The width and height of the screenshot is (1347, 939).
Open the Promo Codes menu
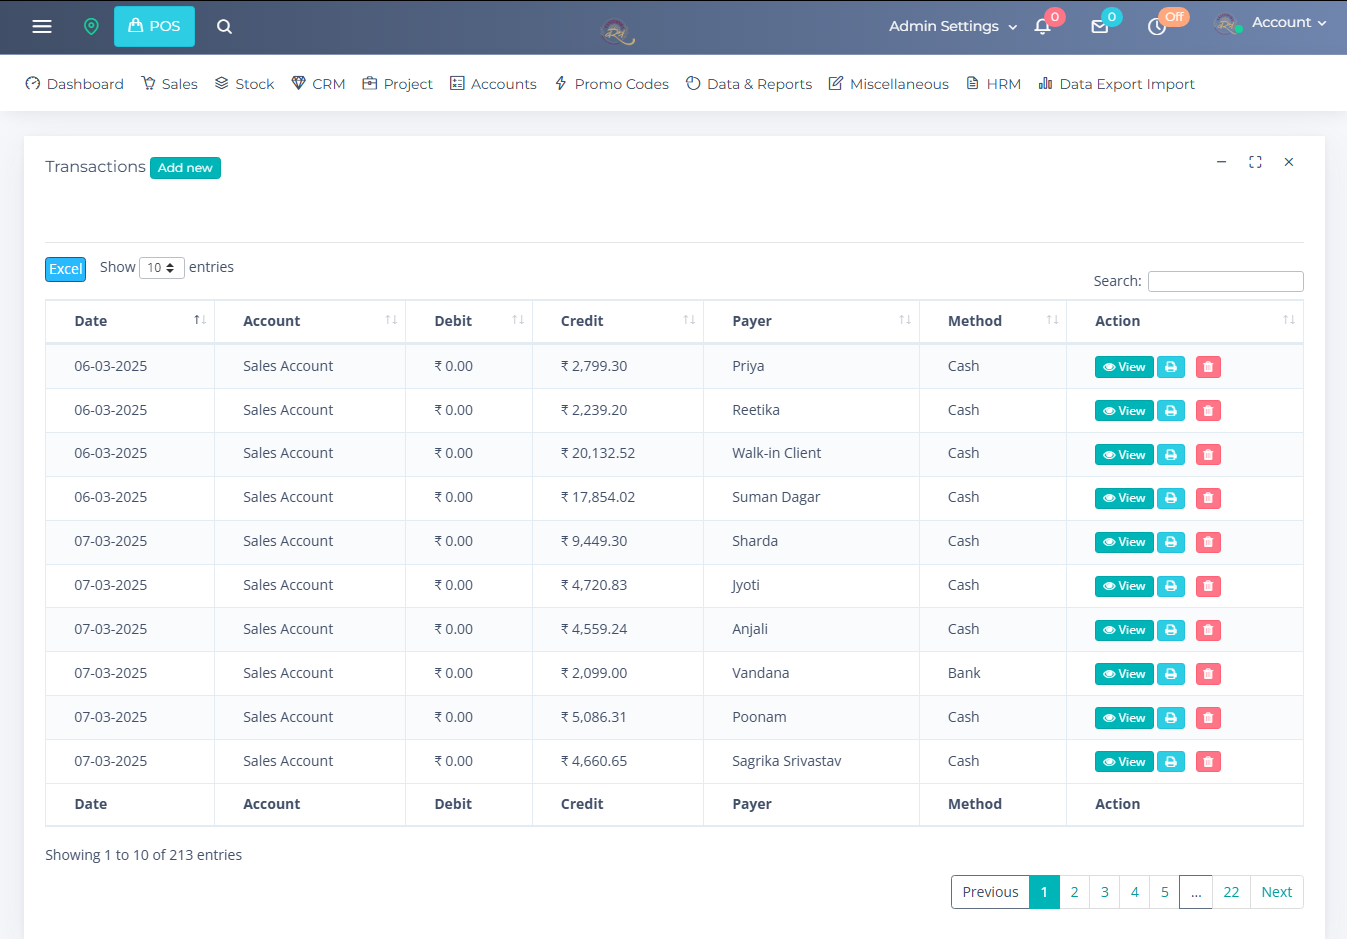pos(611,84)
